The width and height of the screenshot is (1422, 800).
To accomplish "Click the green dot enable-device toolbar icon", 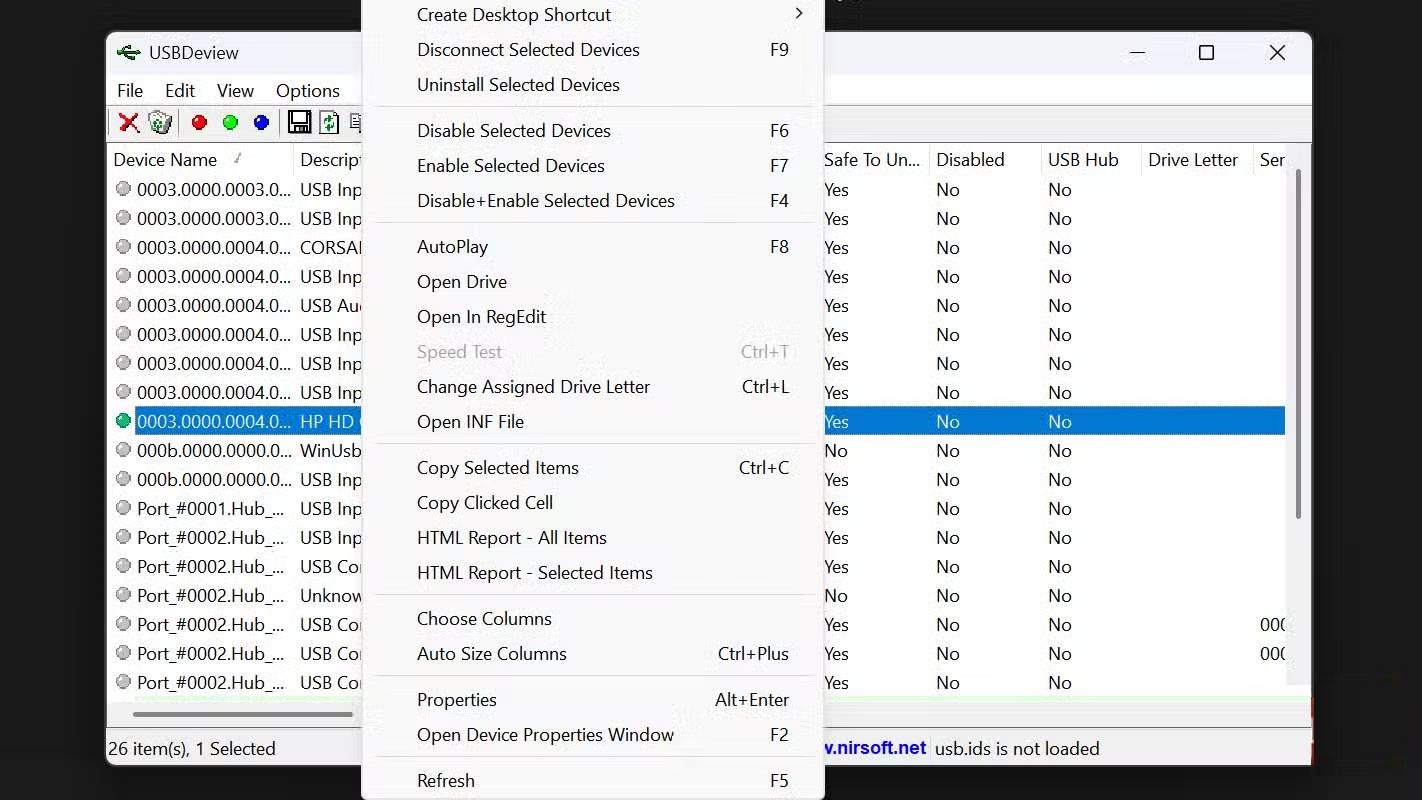I will [230, 122].
